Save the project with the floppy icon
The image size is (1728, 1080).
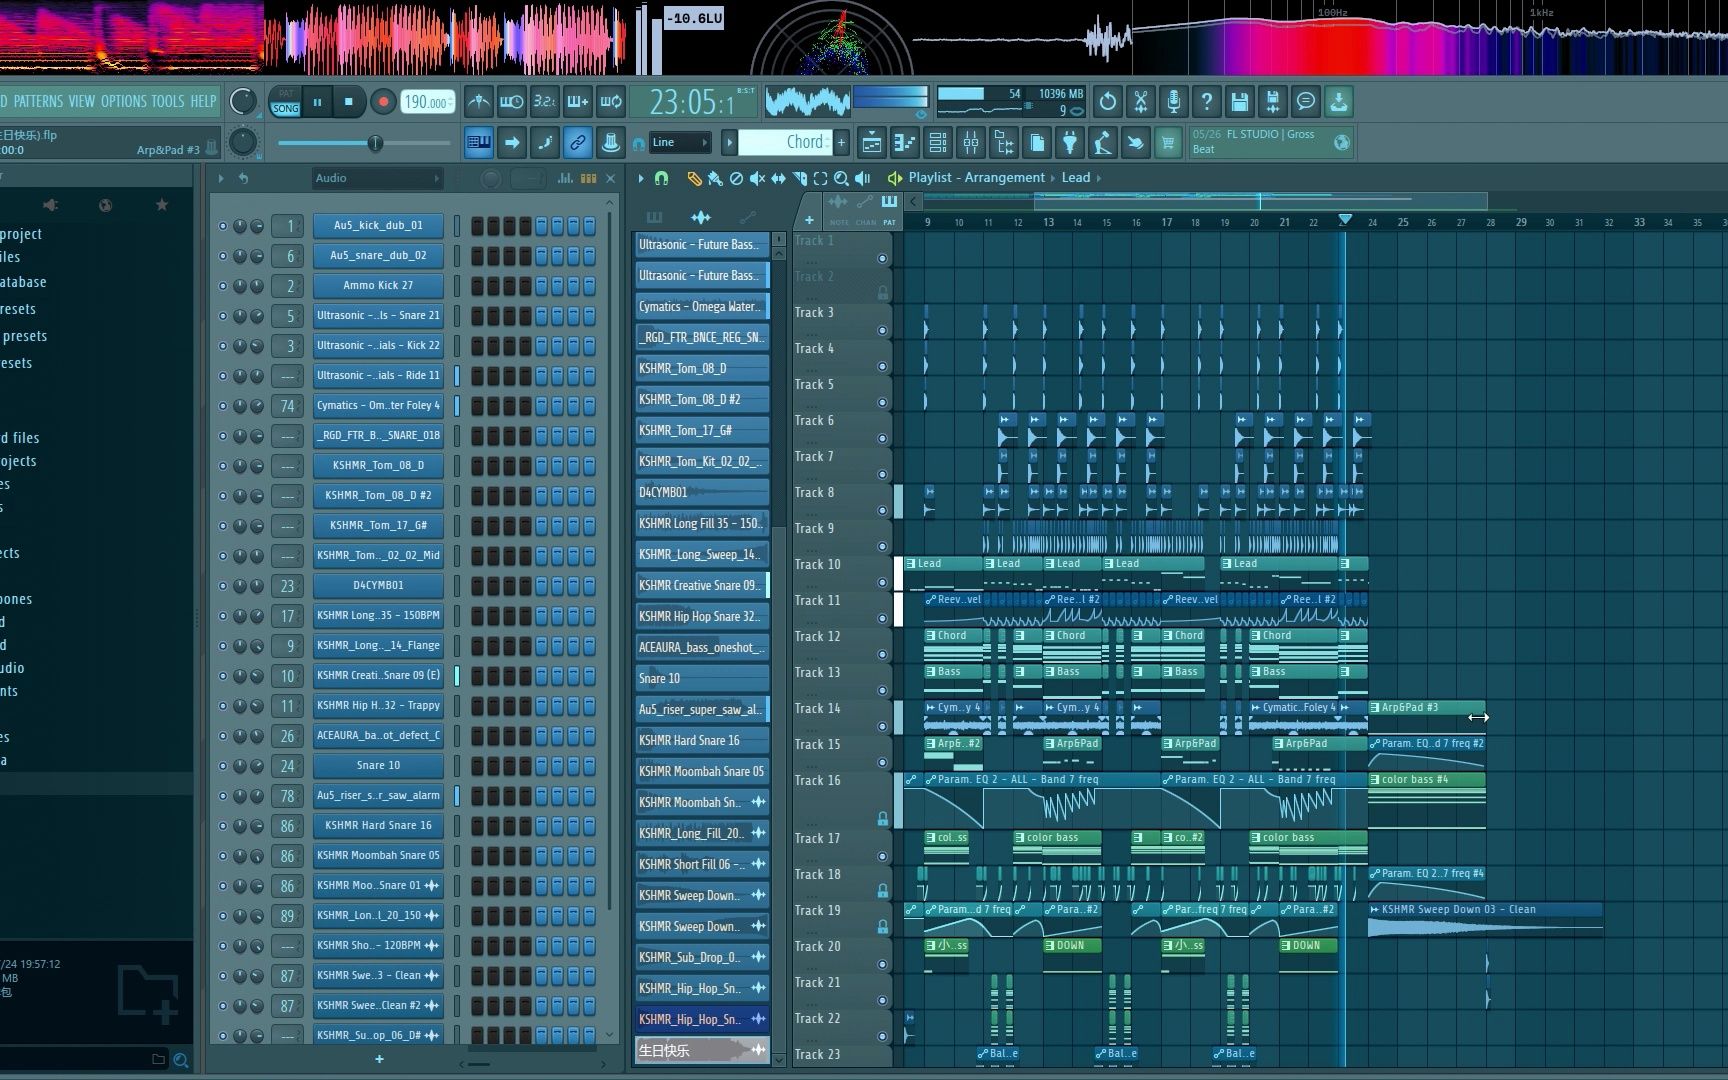tap(1239, 101)
